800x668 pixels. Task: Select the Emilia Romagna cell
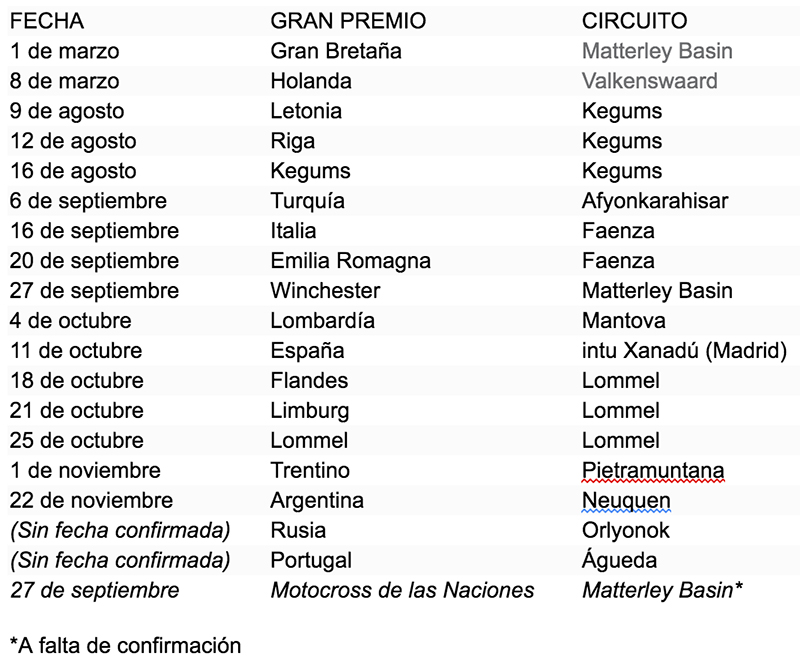[x=351, y=261]
